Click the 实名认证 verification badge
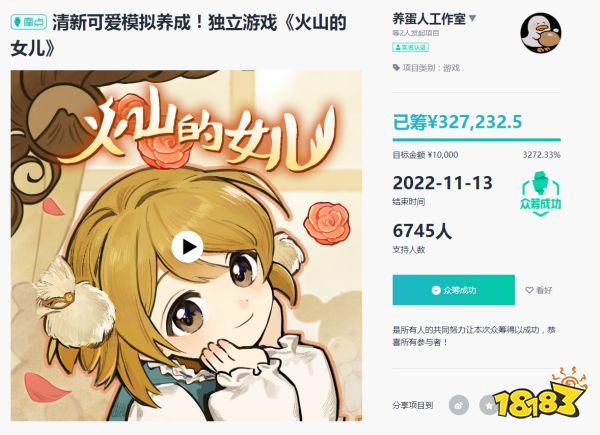The image size is (600, 435). tap(410, 47)
